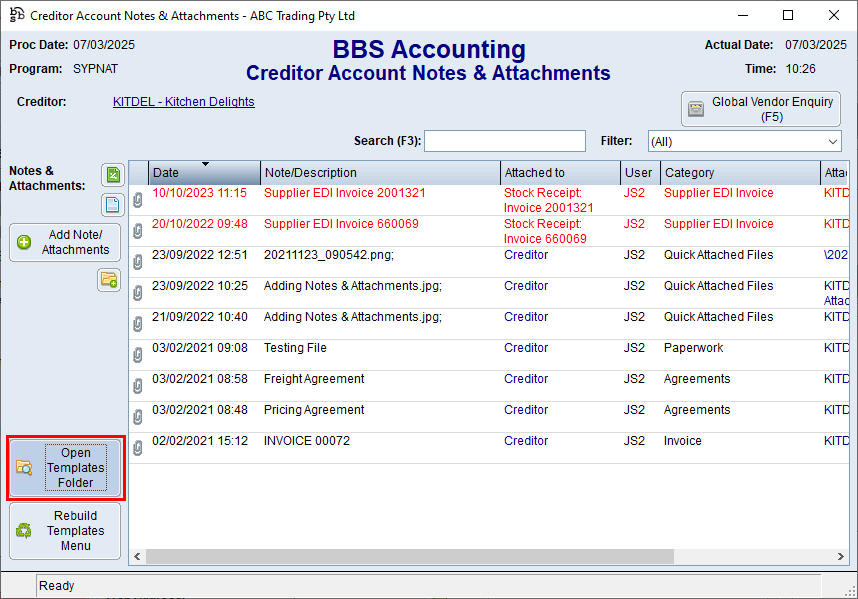The height and width of the screenshot is (599, 858).
Task: Click Open Templates Folder button
Action: (x=65, y=468)
